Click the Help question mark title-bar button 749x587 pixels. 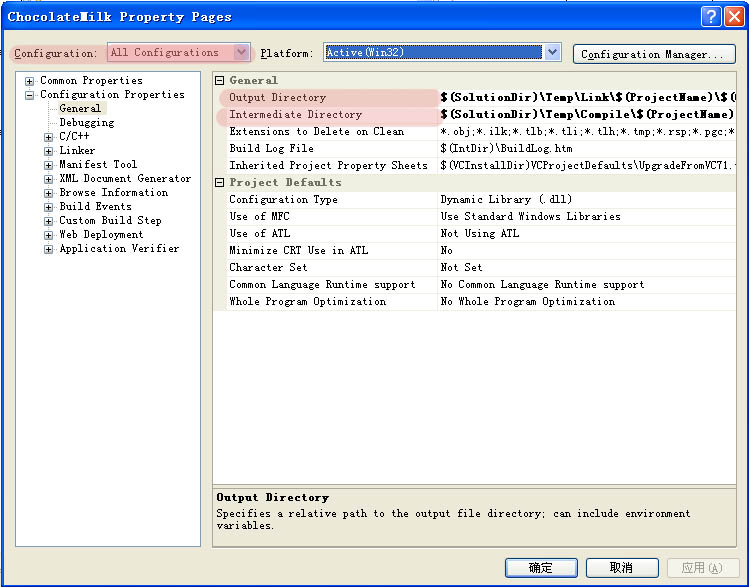click(x=711, y=17)
